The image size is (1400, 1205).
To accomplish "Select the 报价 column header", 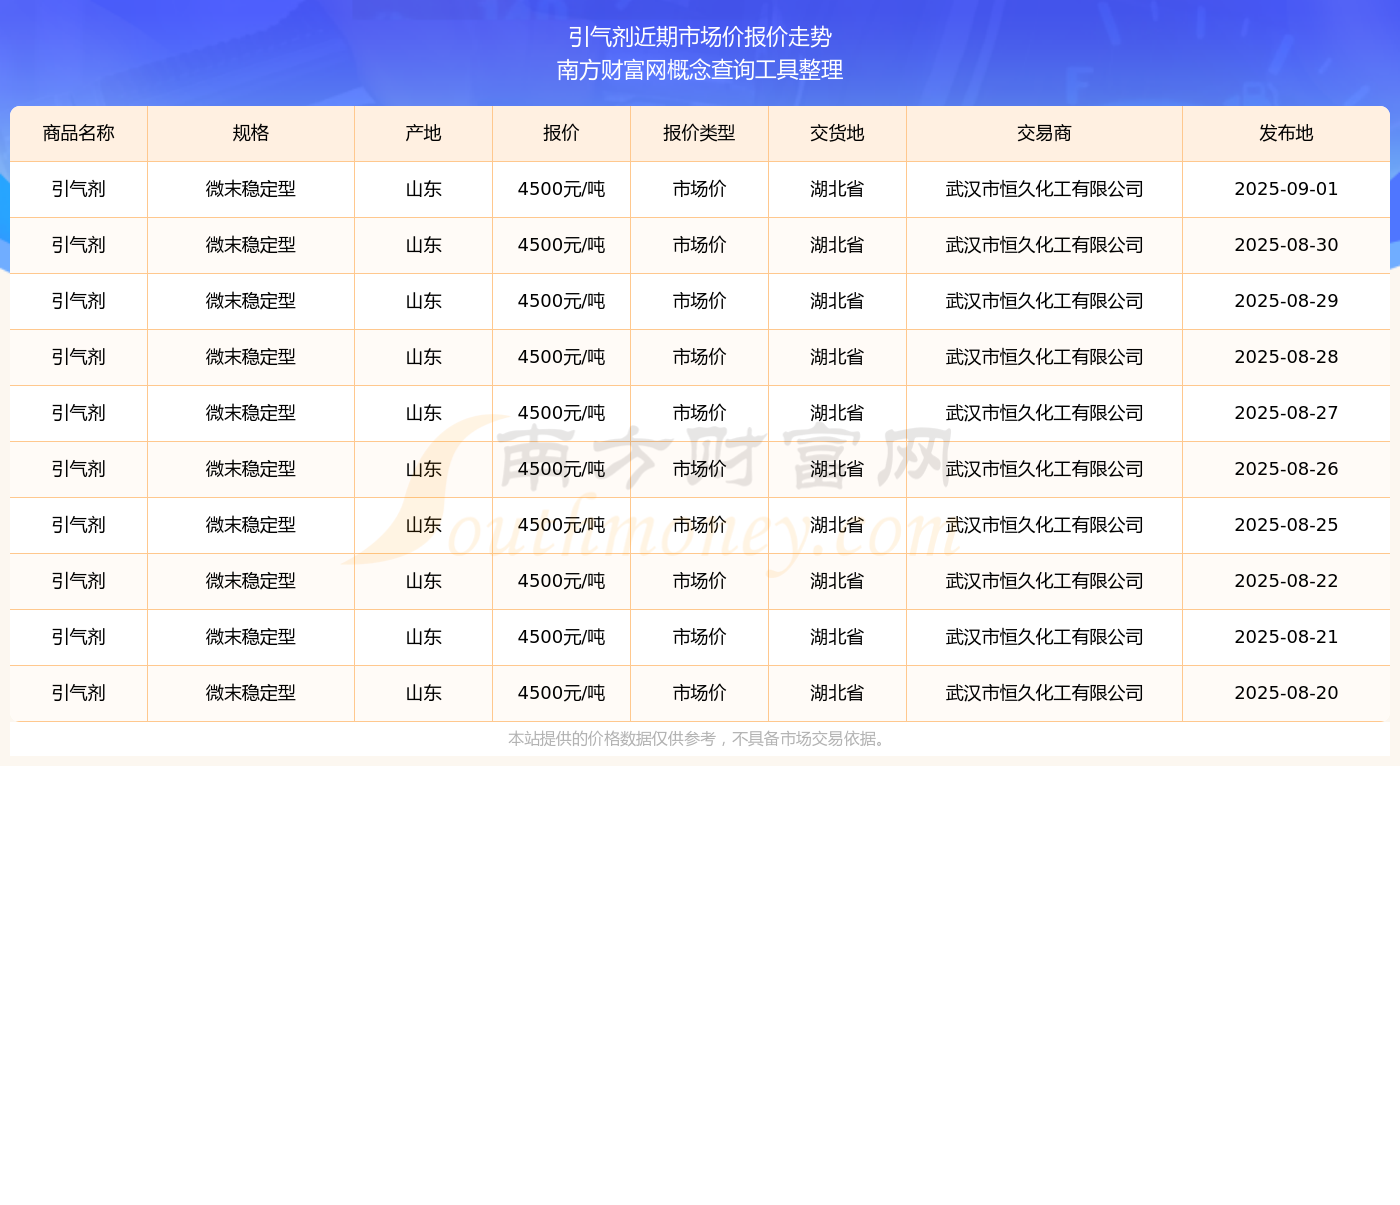I will (x=562, y=133).
